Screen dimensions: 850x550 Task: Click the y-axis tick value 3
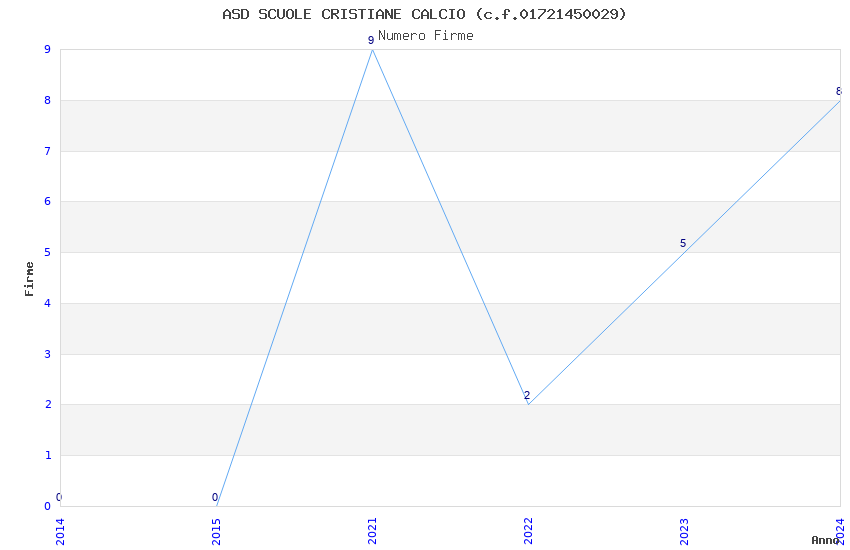point(48,354)
